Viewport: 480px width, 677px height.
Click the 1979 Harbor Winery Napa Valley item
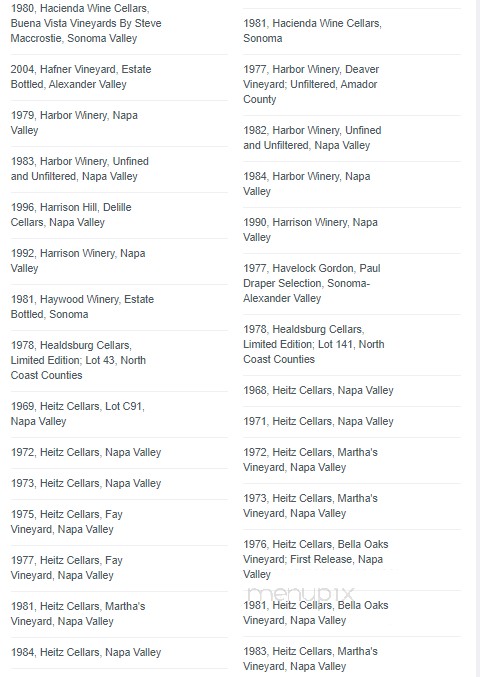click(x=74, y=123)
